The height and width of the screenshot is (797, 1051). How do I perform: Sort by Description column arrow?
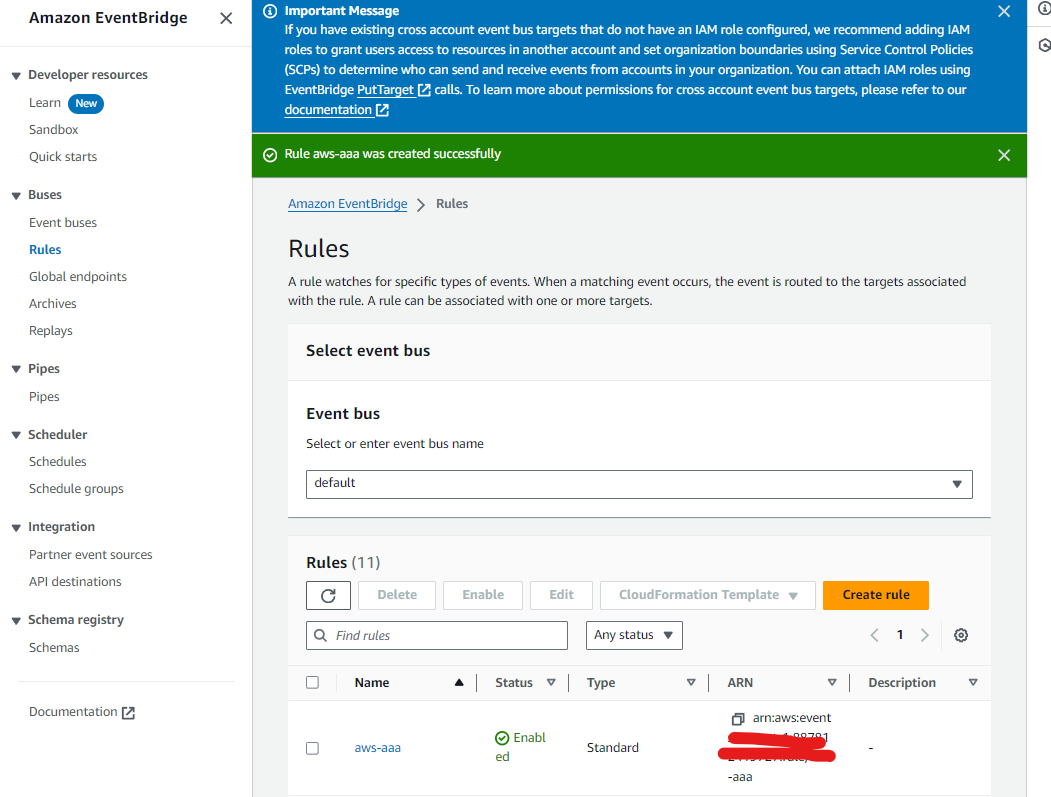[x=973, y=682]
